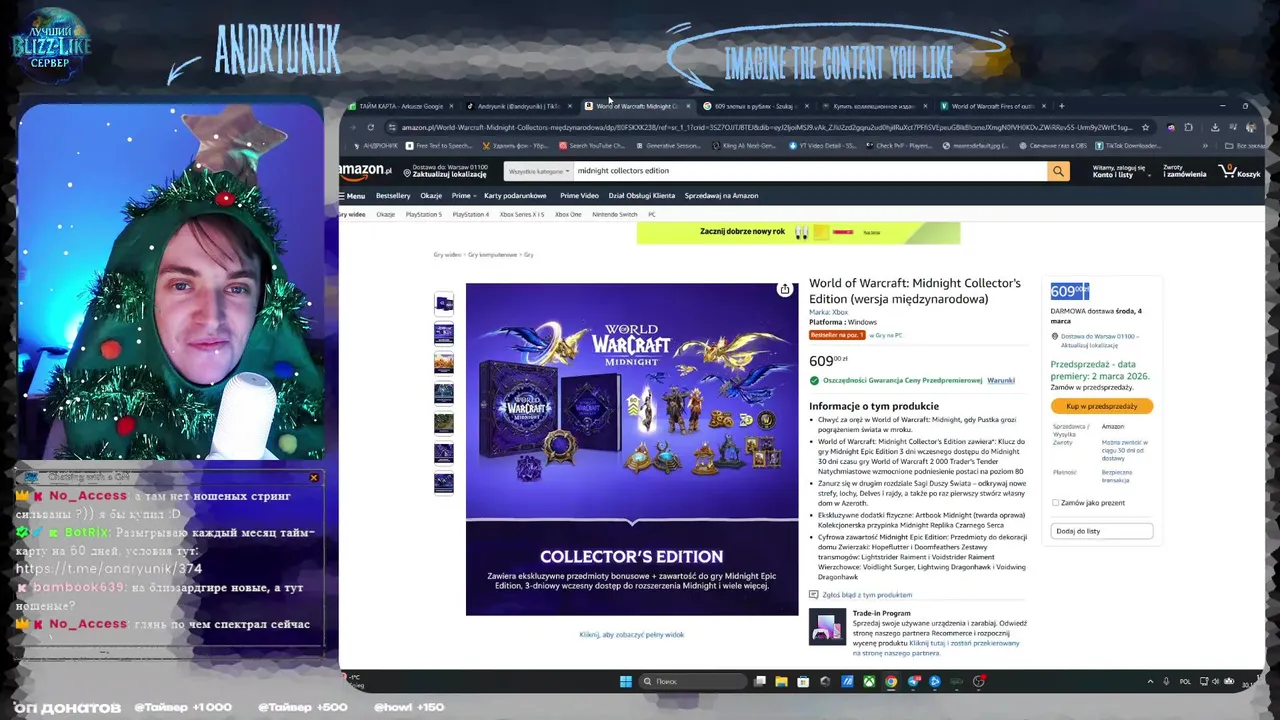The image size is (1280, 720).
Task: Open the Marka: Xbox link
Action: pos(828,312)
